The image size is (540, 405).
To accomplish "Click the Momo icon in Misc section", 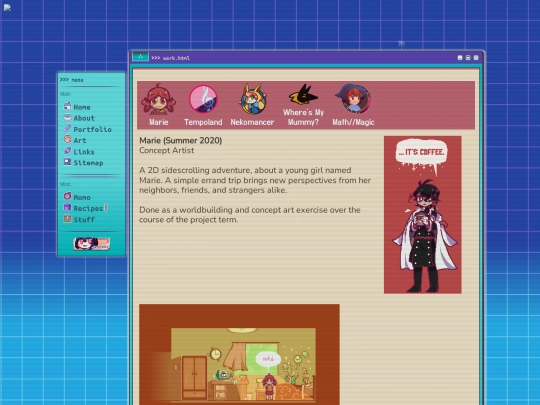I will click(x=68, y=196).
